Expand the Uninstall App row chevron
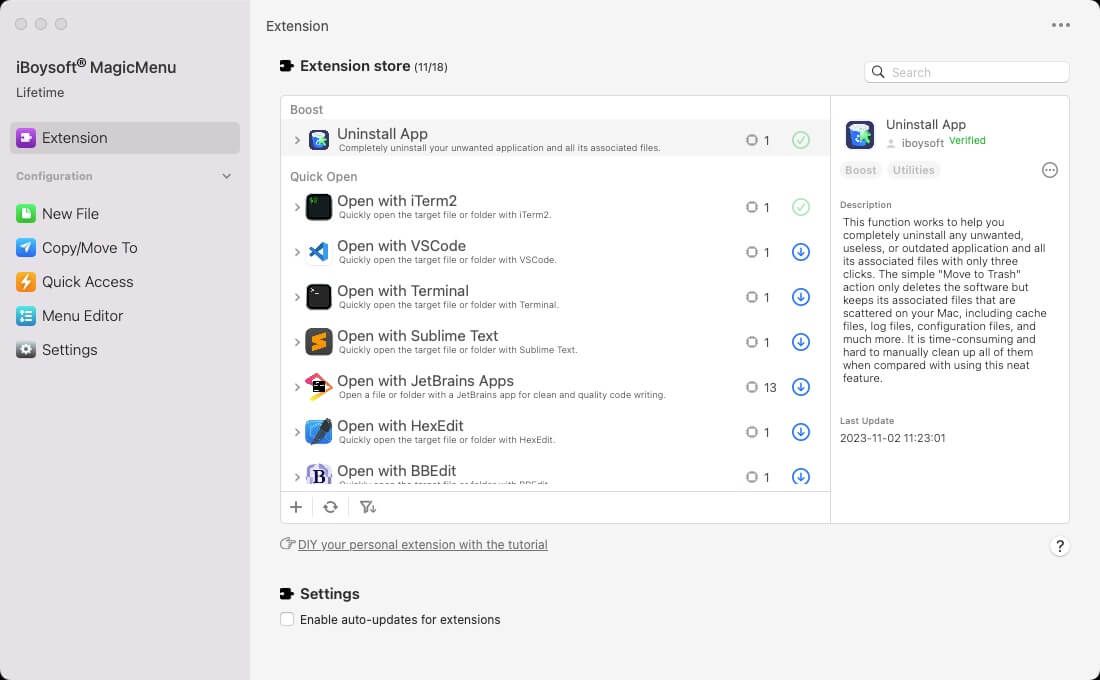This screenshot has width=1100, height=680. 297,141
